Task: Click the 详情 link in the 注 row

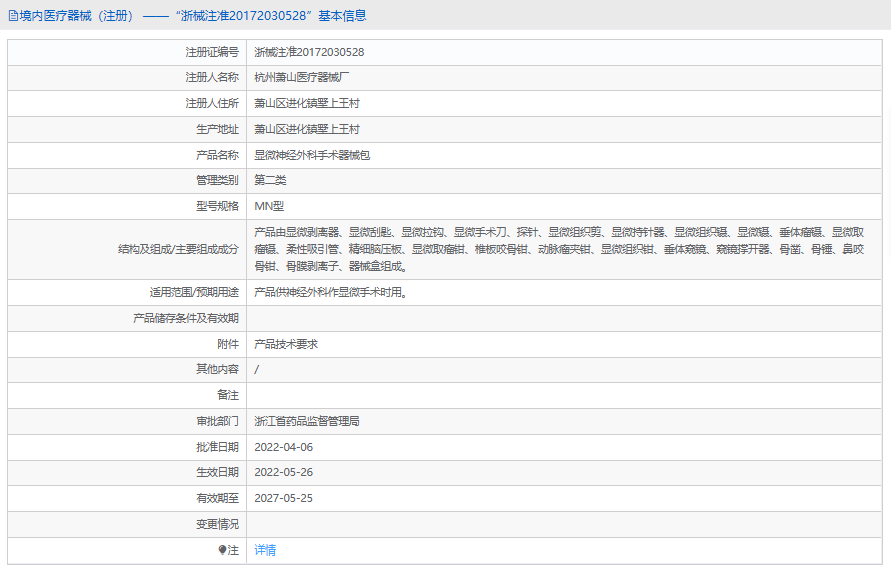Action: pyautogui.click(x=265, y=550)
